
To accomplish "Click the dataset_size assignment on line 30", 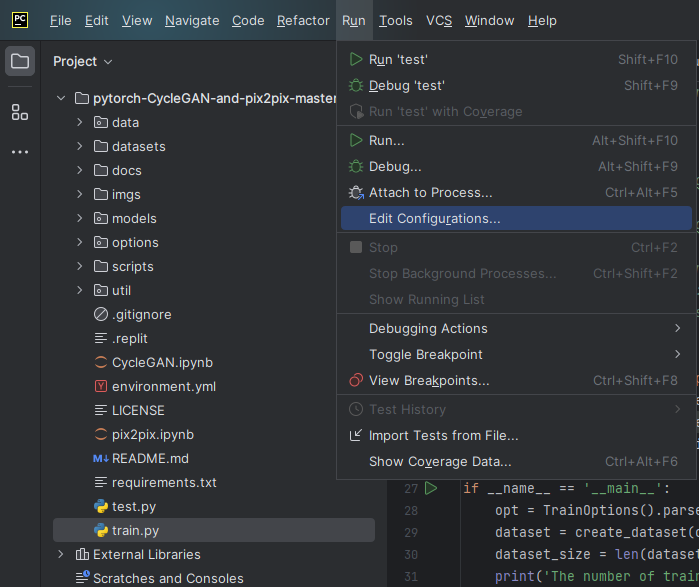I will coord(596,554).
